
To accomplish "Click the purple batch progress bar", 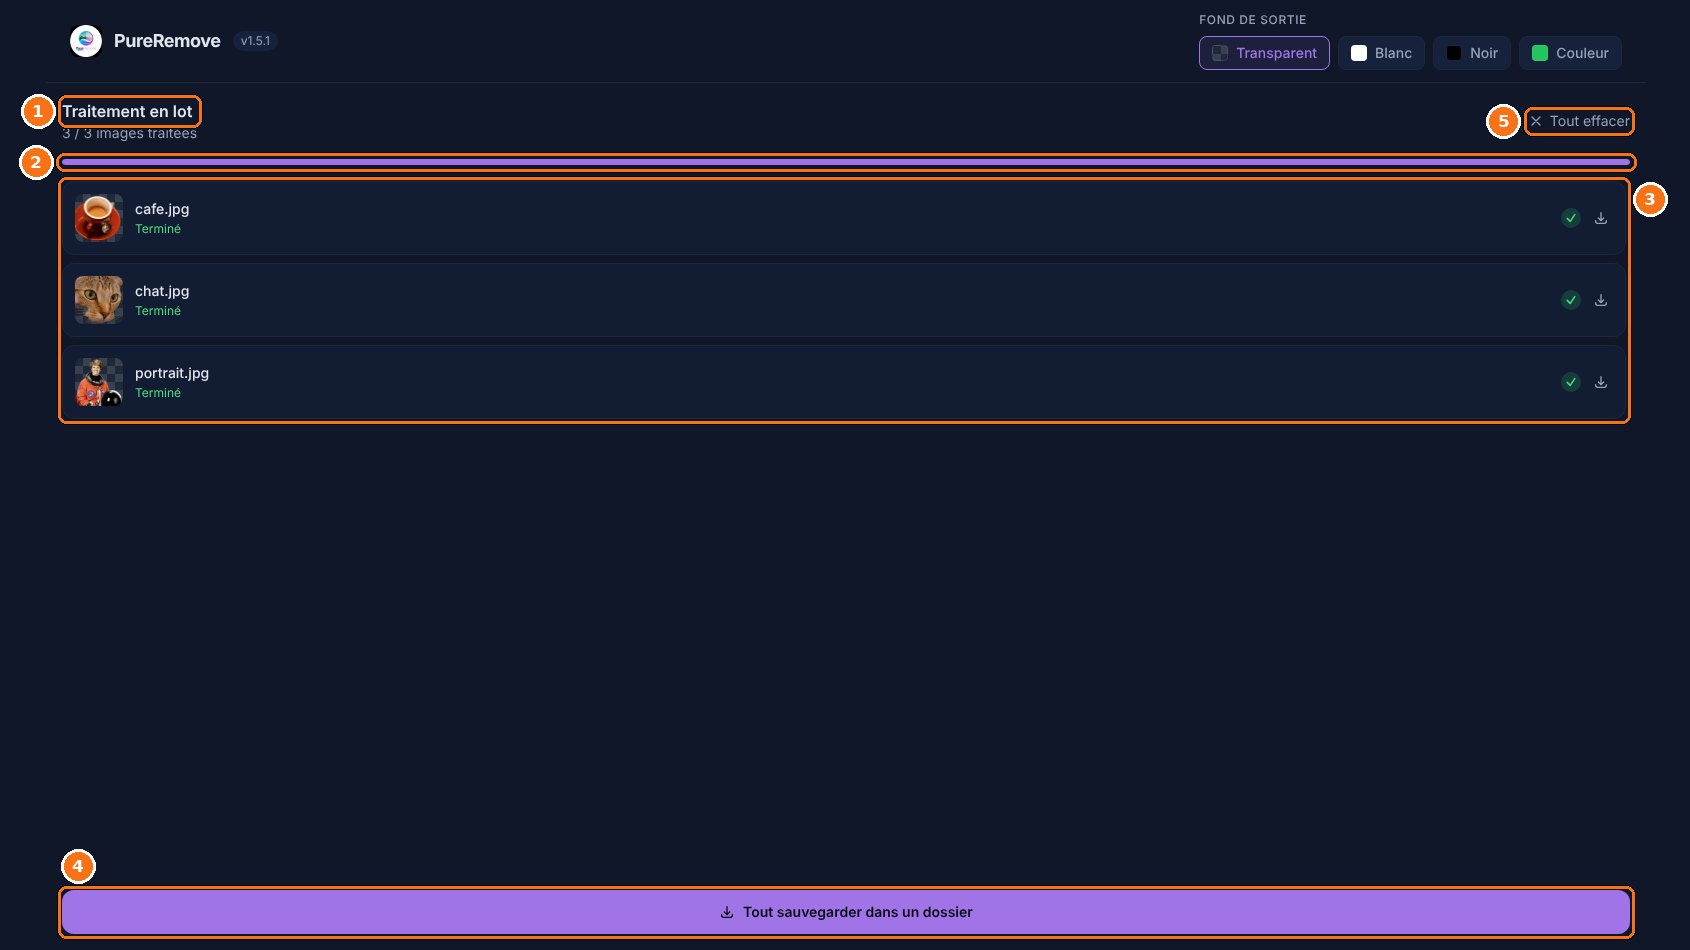I will (x=846, y=162).
